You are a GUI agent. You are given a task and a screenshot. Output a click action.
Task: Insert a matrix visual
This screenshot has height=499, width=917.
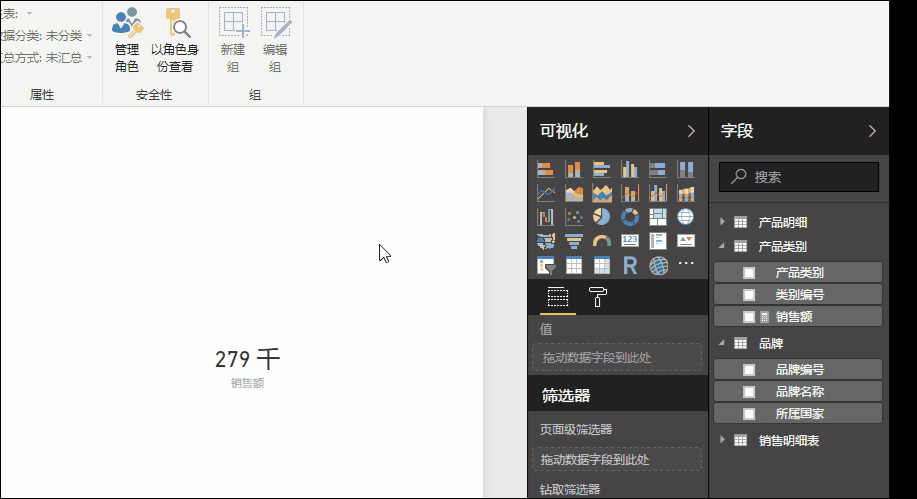601,266
